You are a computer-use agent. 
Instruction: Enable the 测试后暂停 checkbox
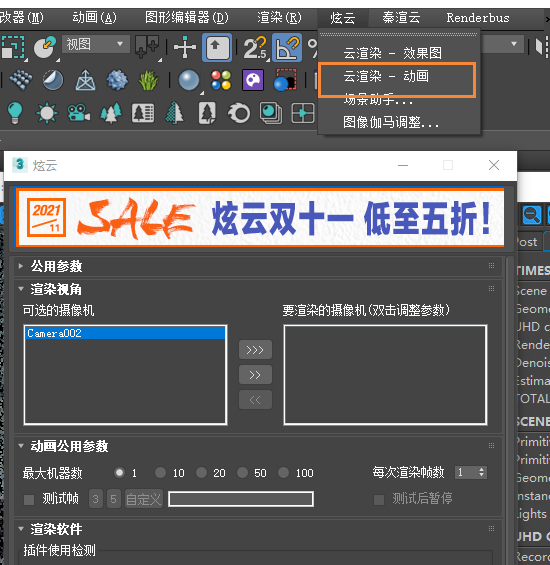click(x=379, y=500)
